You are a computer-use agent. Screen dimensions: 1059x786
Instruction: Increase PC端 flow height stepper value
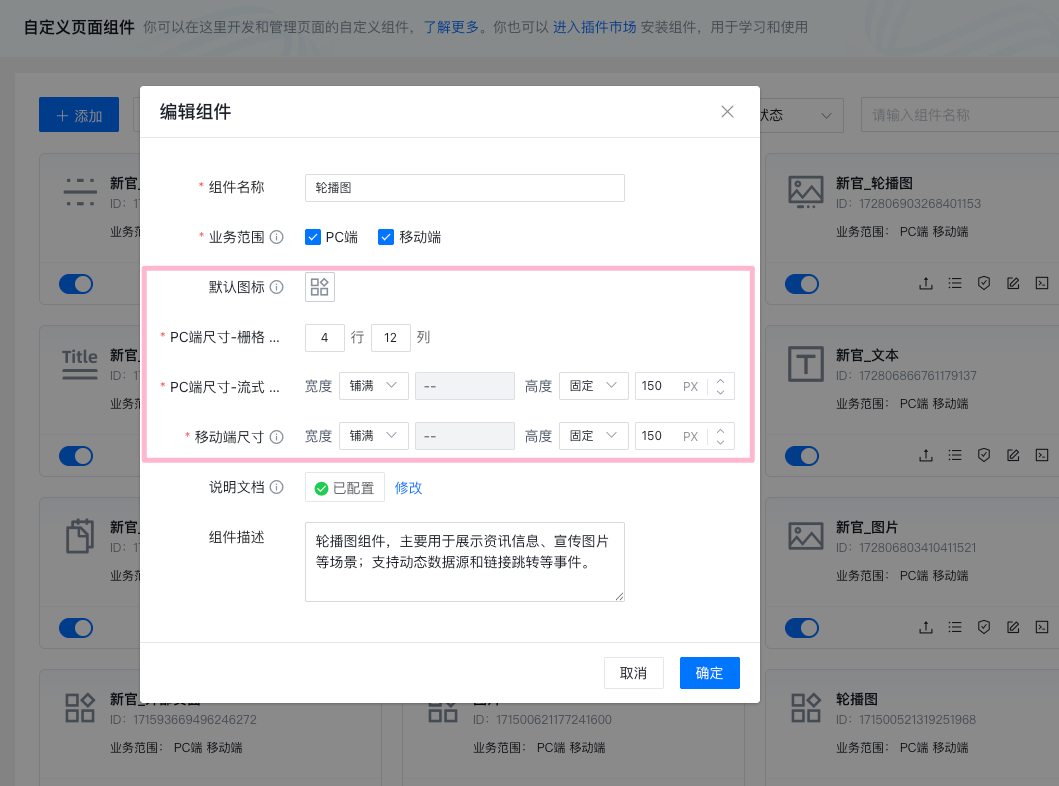pos(720,380)
